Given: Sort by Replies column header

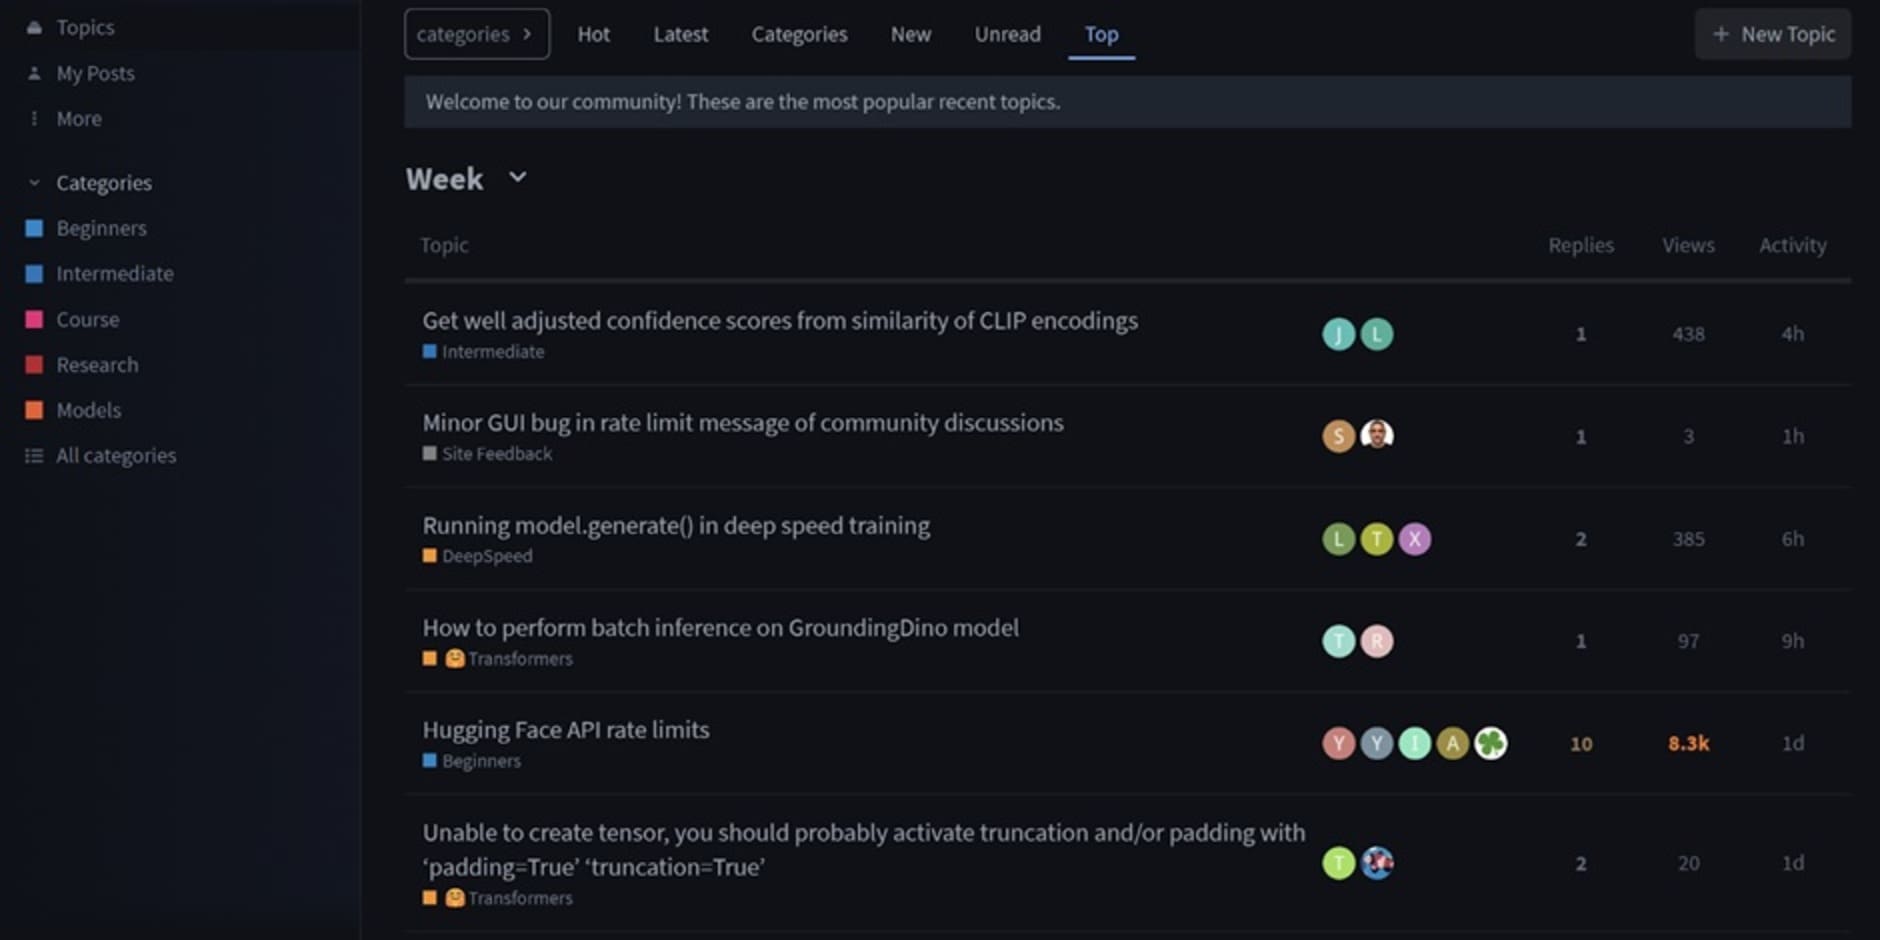Looking at the screenshot, I should 1580,245.
